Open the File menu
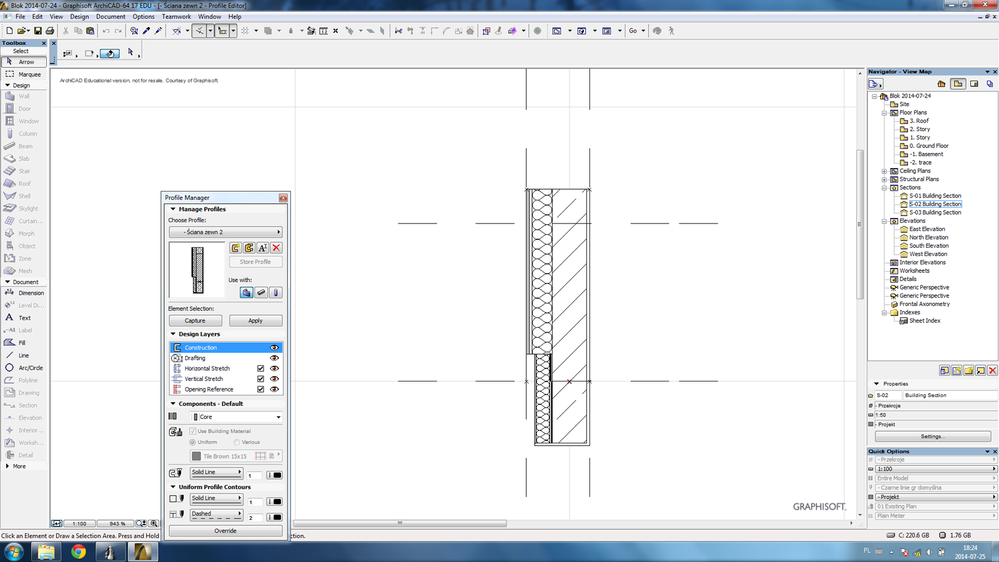 [20, 17]
